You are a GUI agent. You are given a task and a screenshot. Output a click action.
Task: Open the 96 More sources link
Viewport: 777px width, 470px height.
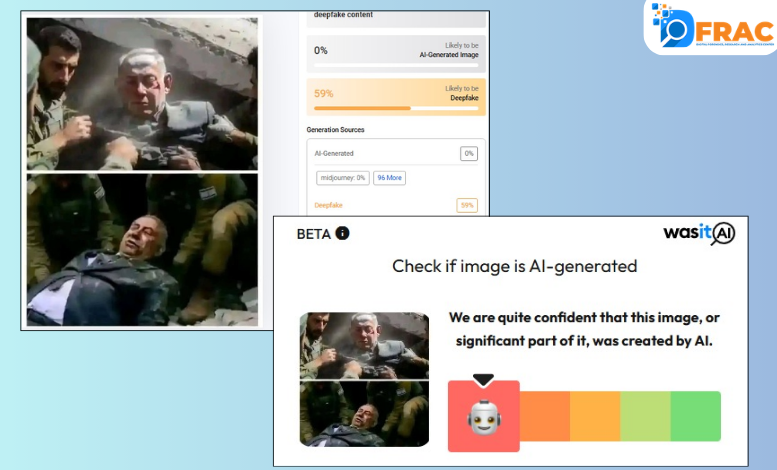[389, 177]
